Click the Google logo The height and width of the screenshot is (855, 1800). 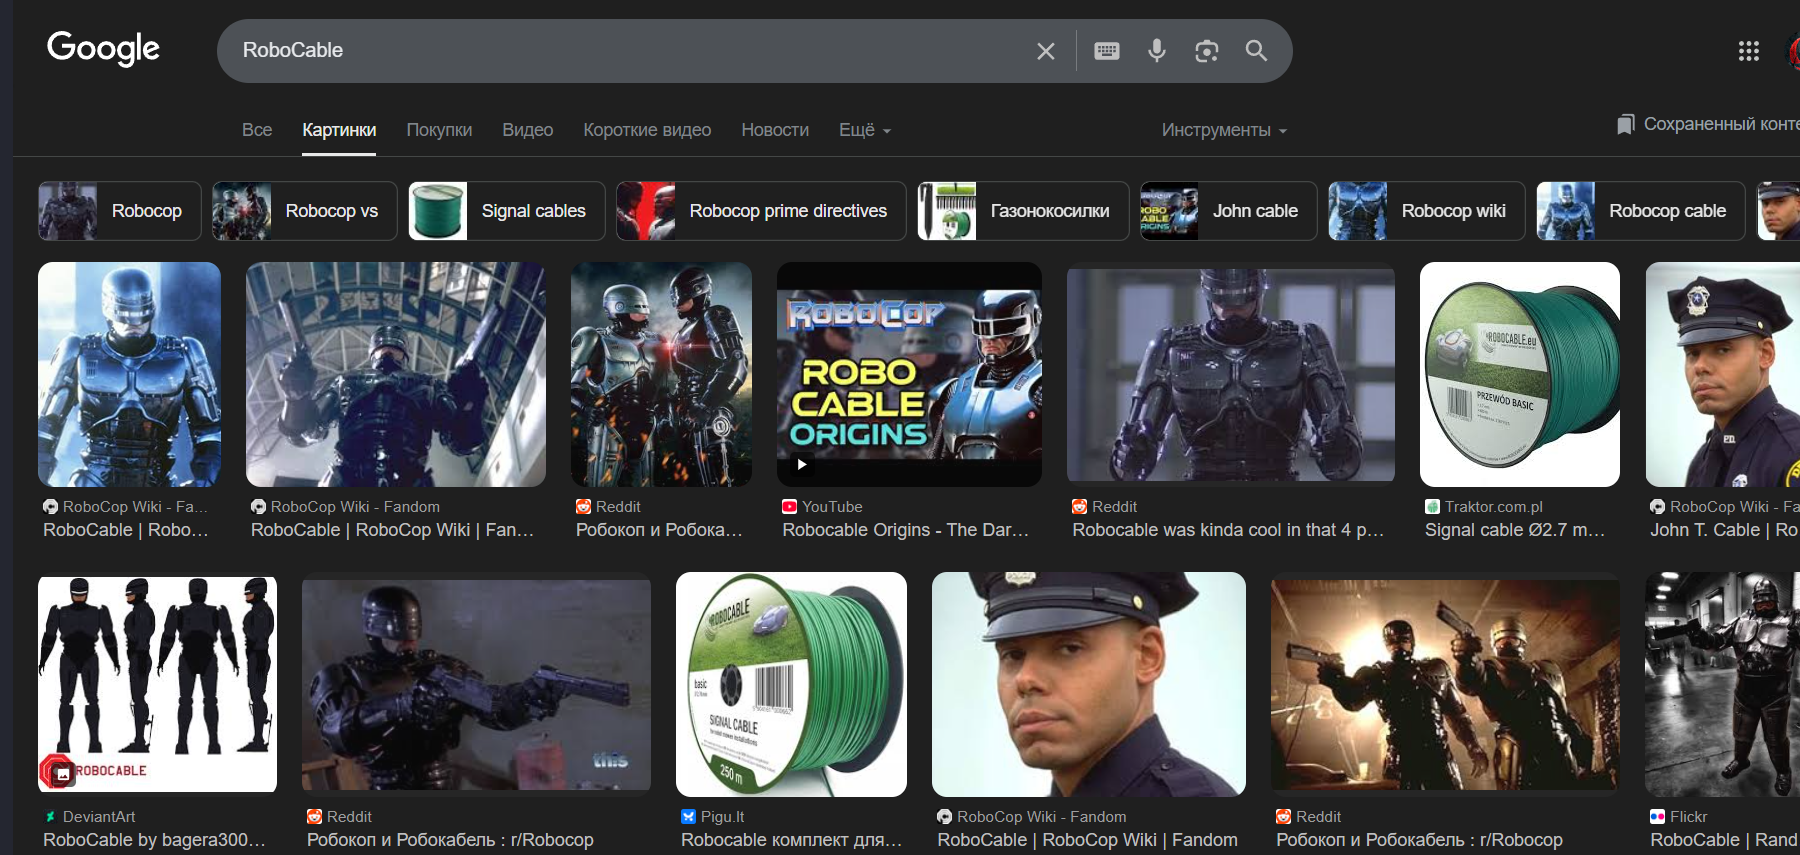[x=103, y=48]
